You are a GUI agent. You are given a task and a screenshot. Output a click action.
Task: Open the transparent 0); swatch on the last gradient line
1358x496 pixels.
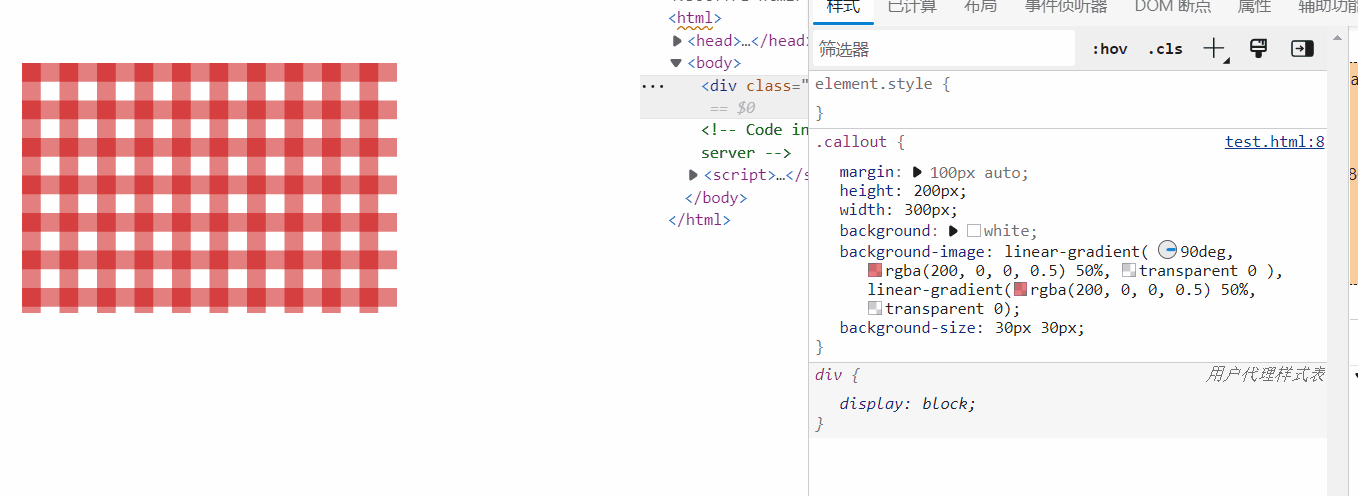(875, 308)
